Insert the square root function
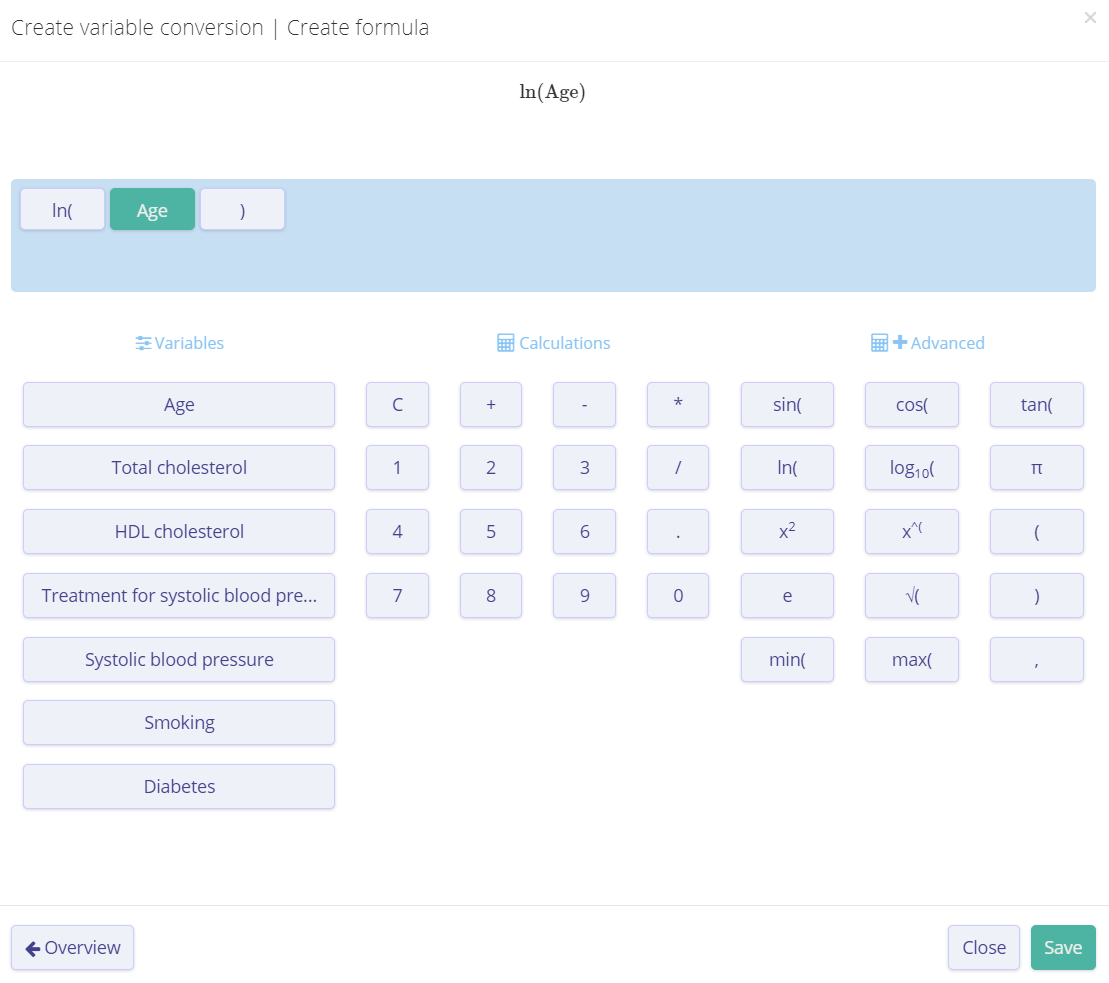The height and width of the screenshot is (983, 1109). (x=911, y=595)
